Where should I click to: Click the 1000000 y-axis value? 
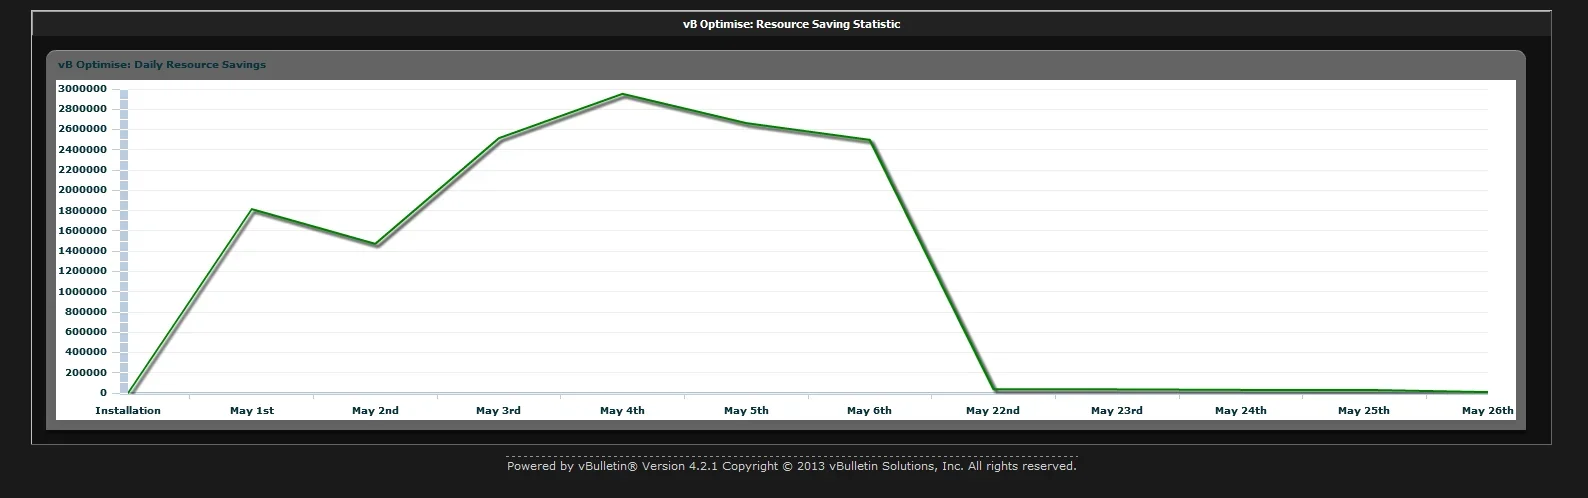[82, 291]
